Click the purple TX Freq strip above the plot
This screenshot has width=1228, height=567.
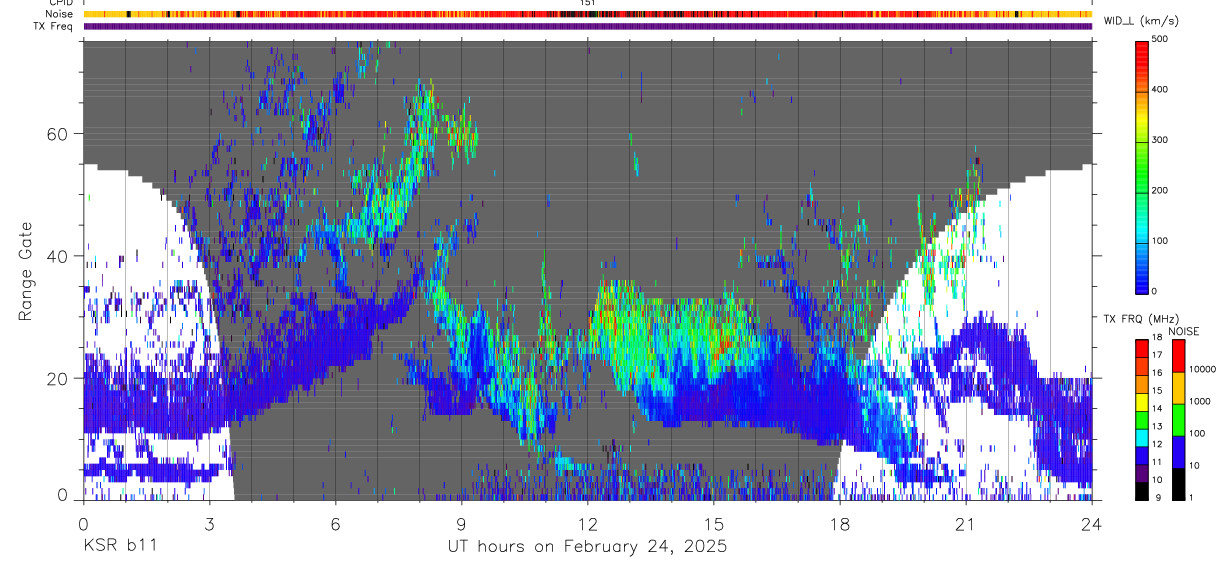587,26
